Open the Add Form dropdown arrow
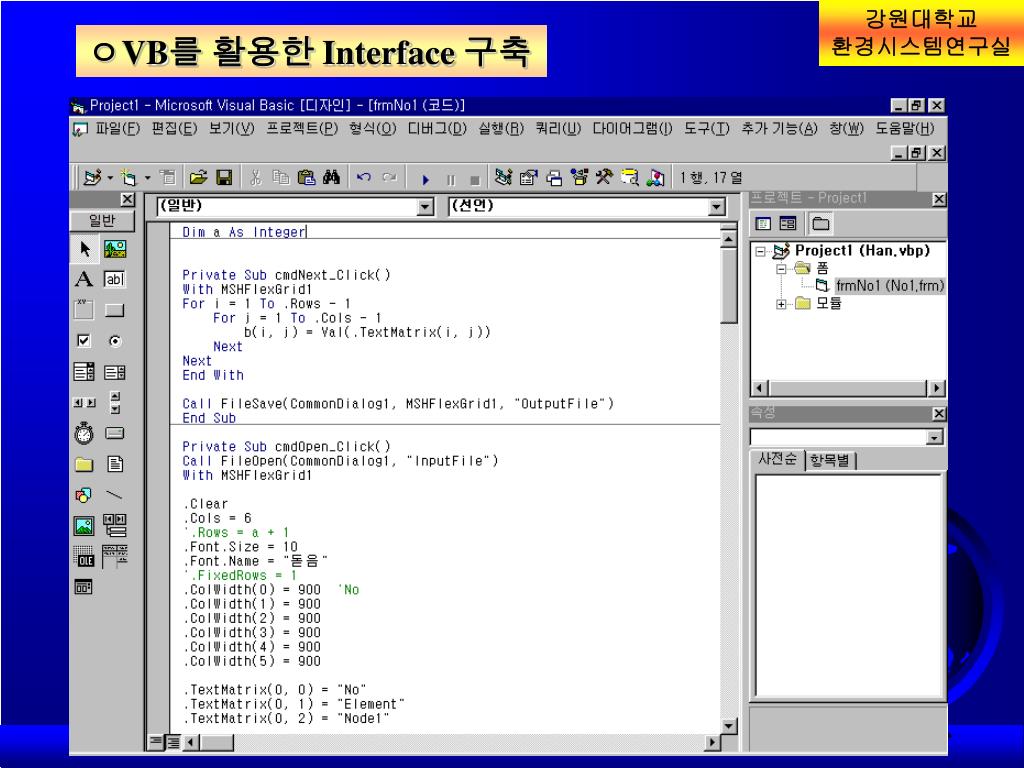Image resolution: width=1024 pixels, height=768 pixels. click(x=147, y=178)
